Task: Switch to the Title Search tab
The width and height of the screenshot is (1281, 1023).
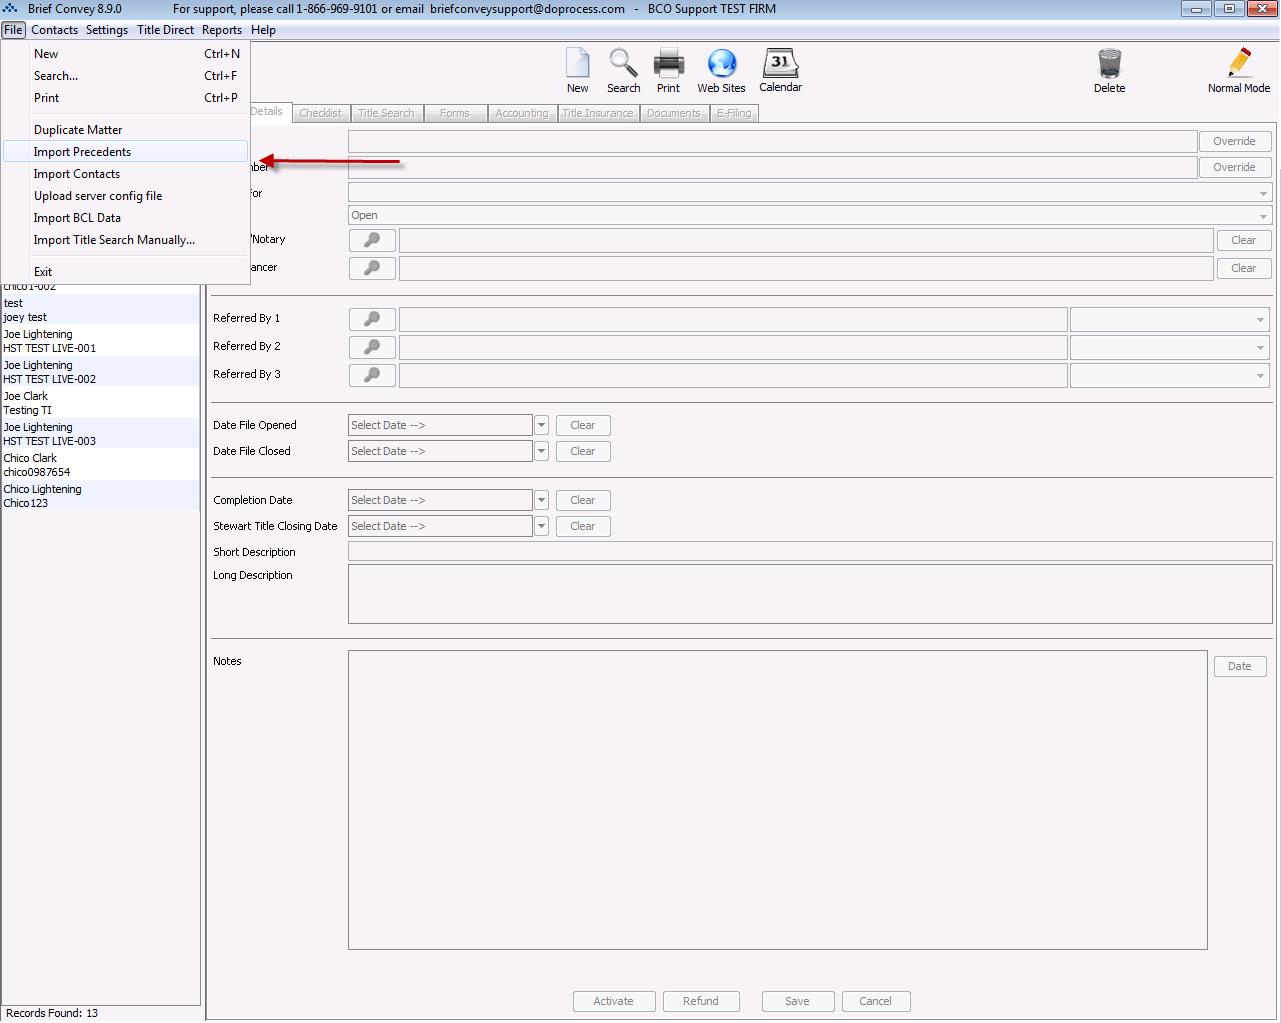Action: coord(386,113)
